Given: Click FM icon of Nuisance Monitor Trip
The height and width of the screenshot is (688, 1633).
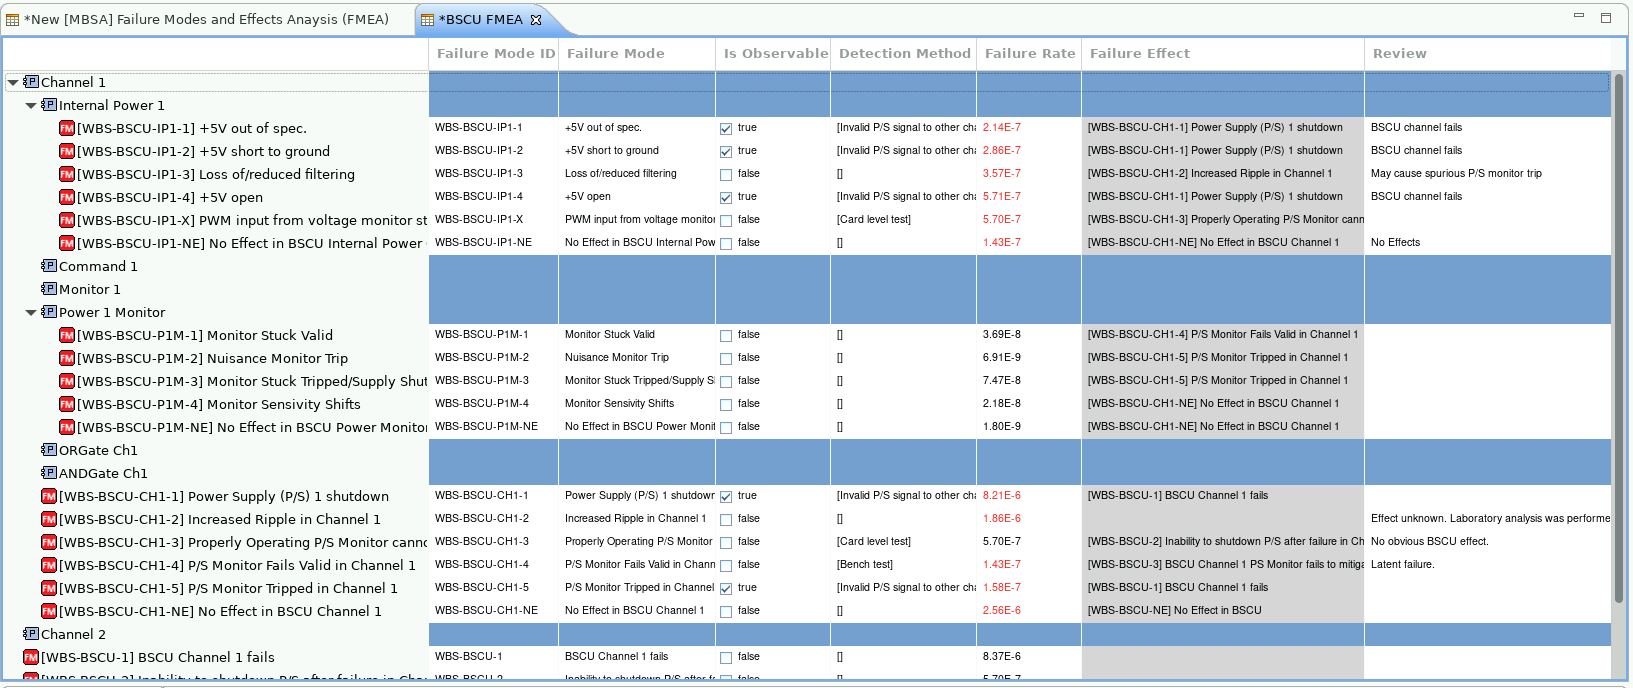Looking at the screenshot, I should click(x=67, y=358).
